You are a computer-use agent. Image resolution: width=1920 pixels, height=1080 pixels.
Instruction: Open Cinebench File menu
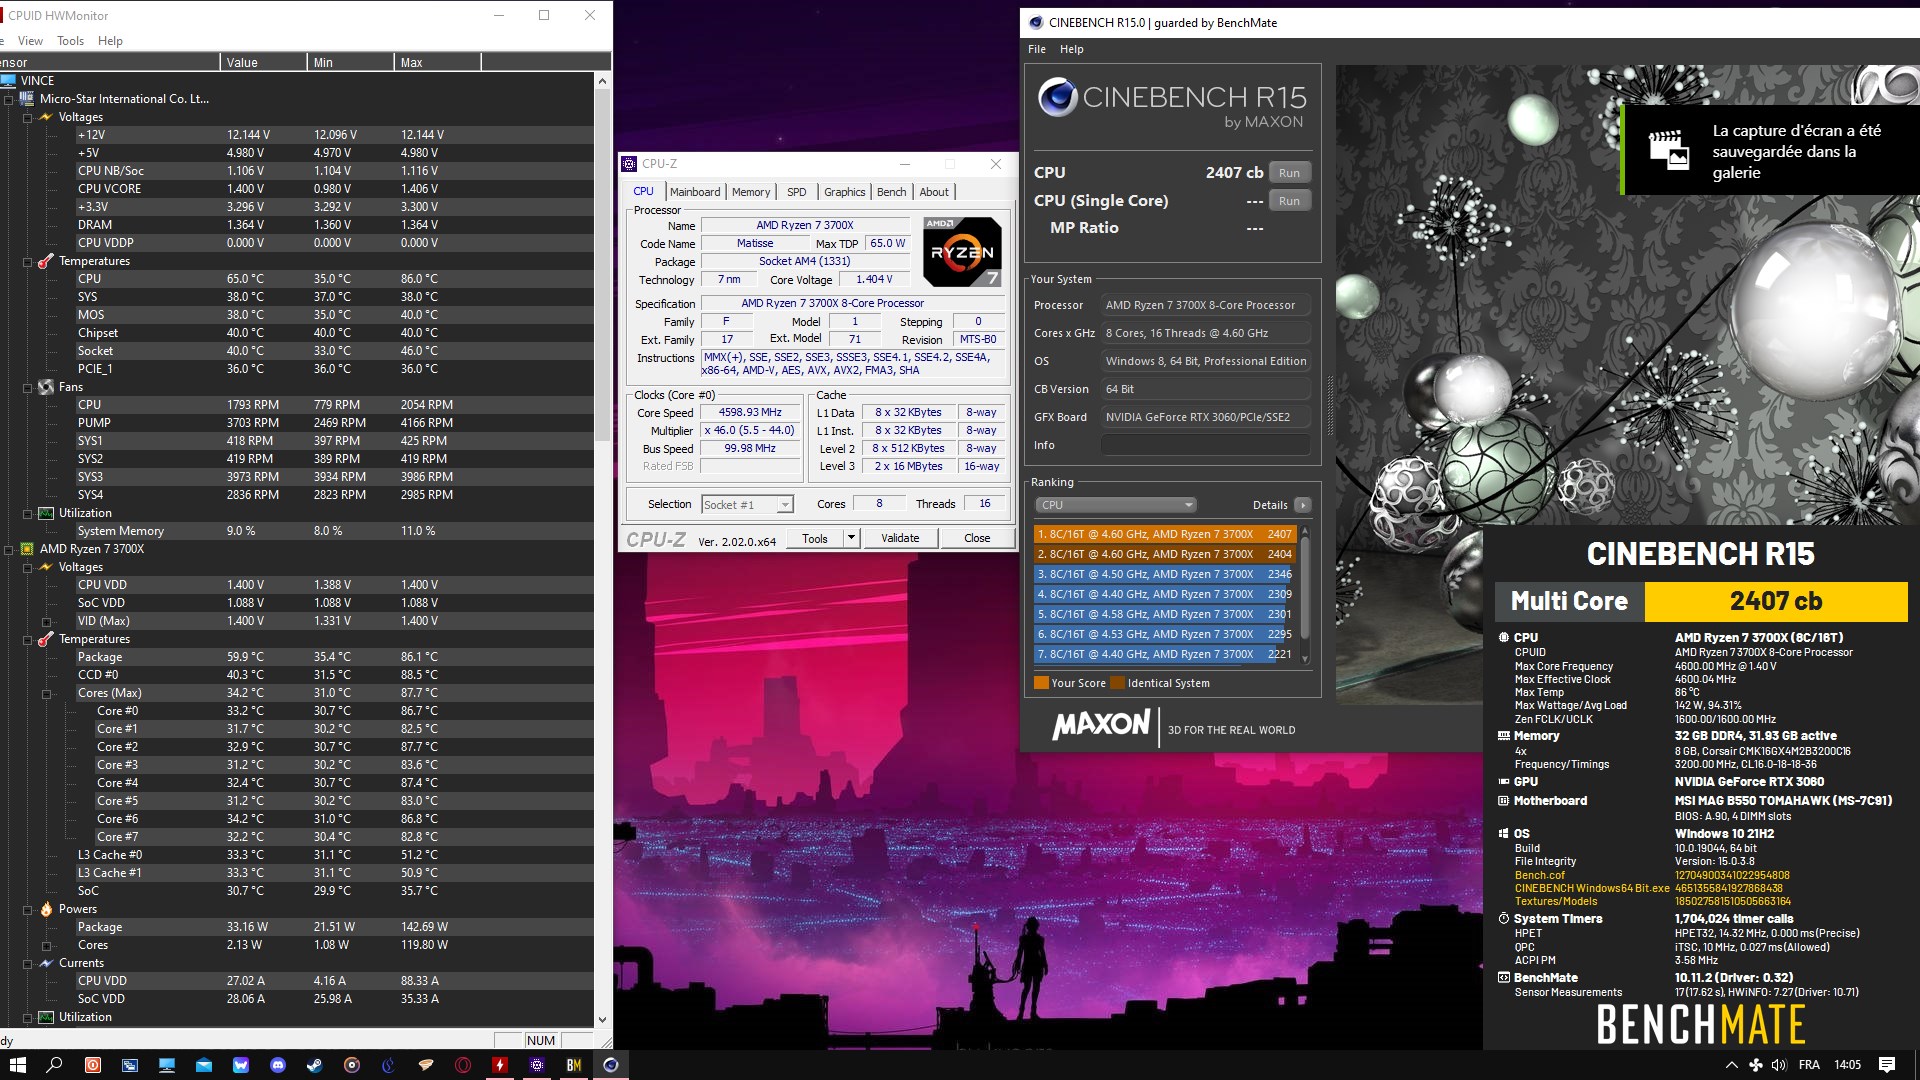[x=1037, y=49]
